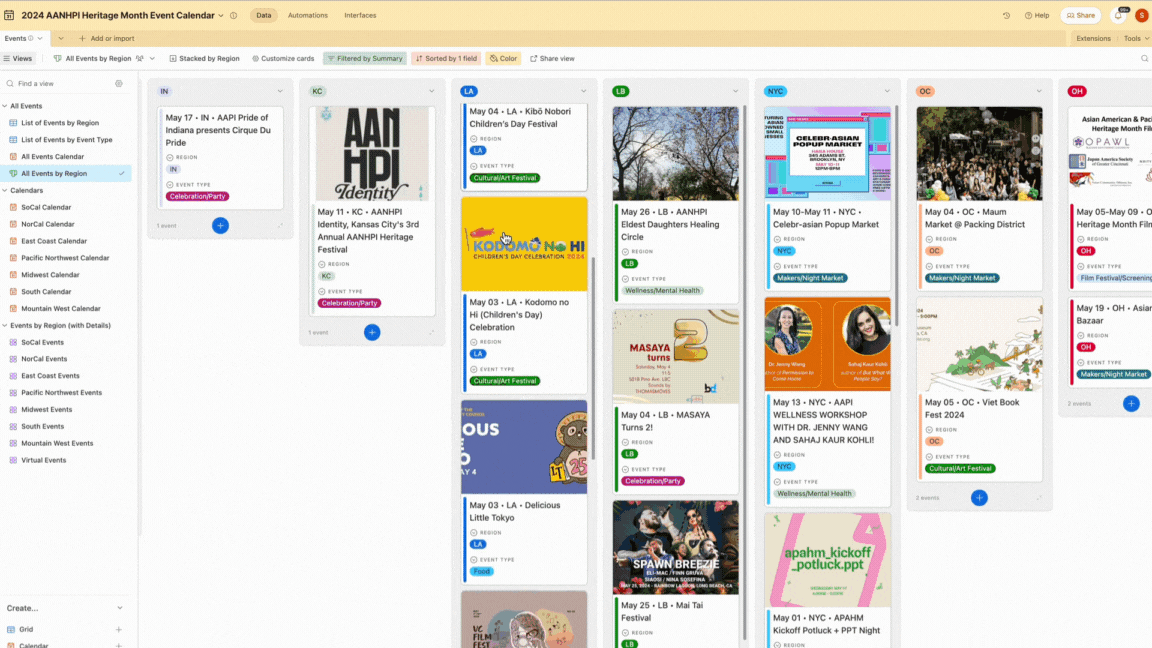Add a new Grid view plus

119,630
